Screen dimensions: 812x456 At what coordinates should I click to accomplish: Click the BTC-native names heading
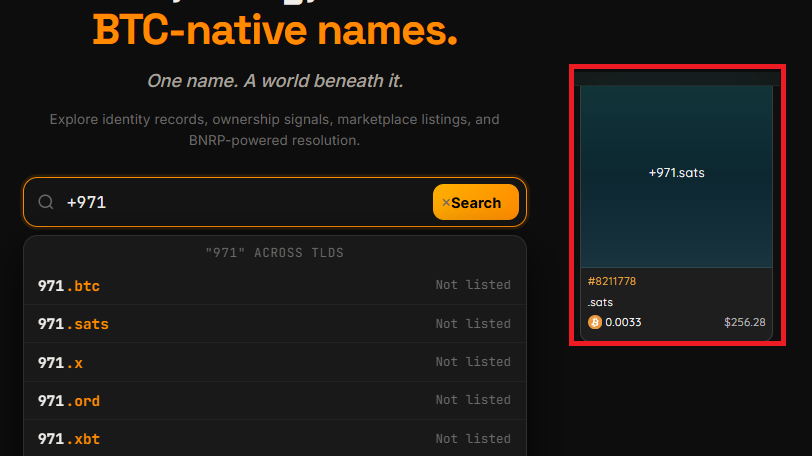coord(275,31)
